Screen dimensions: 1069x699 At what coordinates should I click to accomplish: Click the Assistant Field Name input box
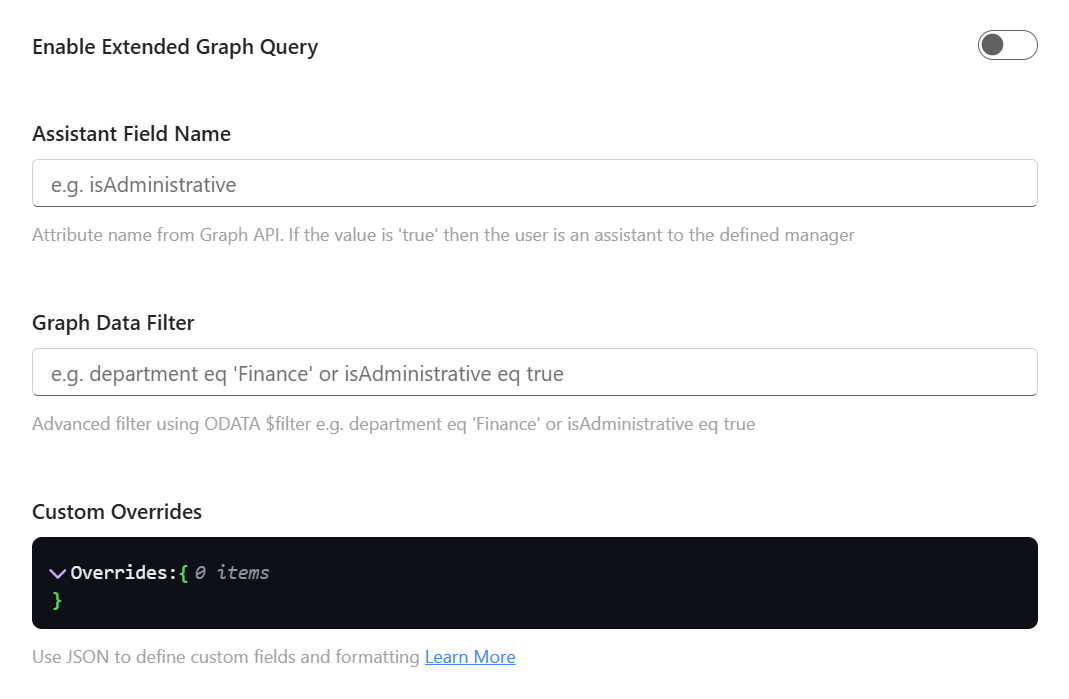(x=534, y=184)
